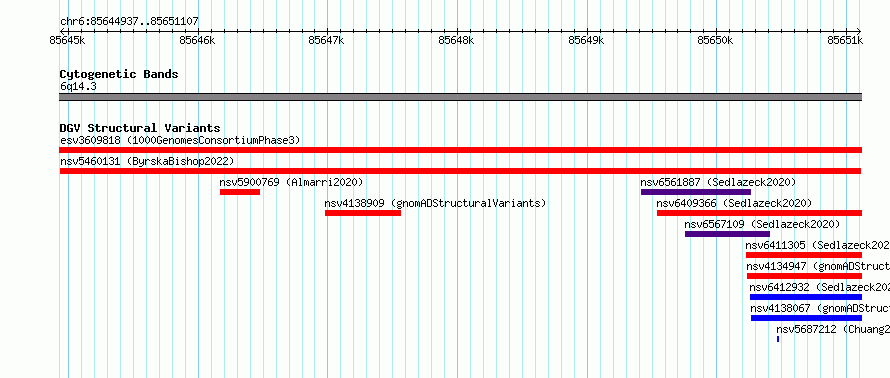Click the 85650k ruler tick label
This screenshot has height=378, width=890.
pos(716,40)
